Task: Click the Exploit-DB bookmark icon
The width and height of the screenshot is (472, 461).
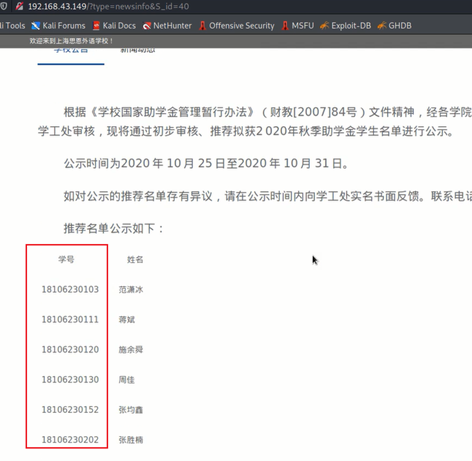Action: tap(324, 26)
